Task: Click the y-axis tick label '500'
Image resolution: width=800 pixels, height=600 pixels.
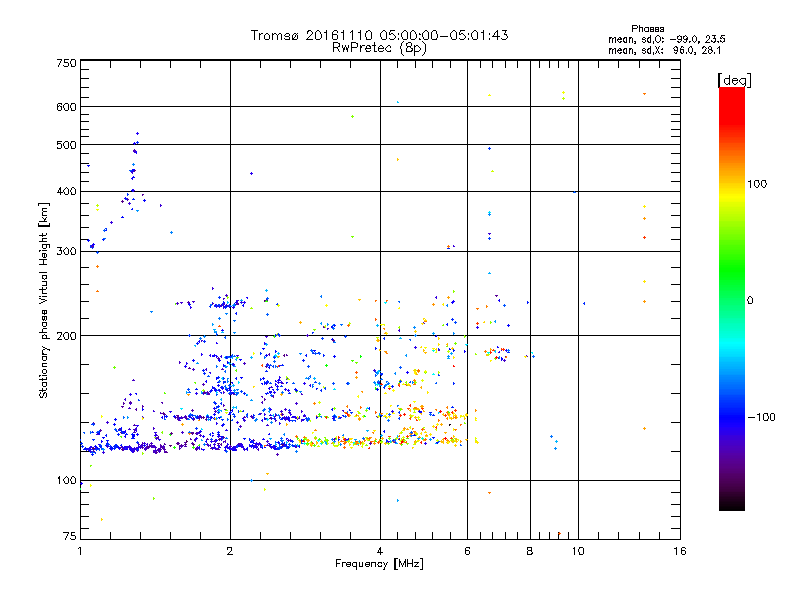Action: click(x=66, y=145)
